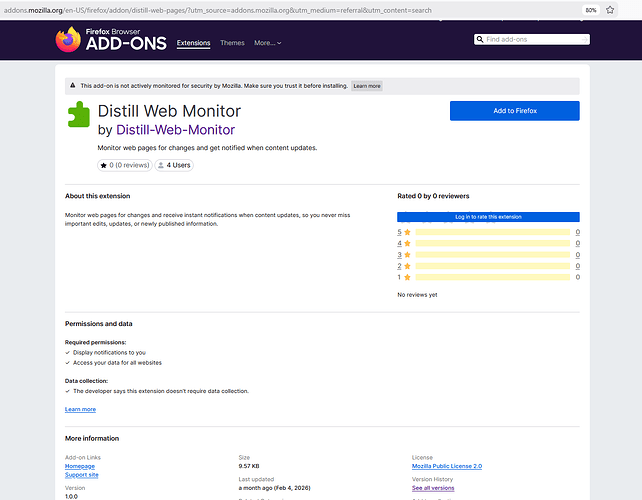Open the Mozilla Public License 2.0 link
The image size is (642, 500).
[446, 466]
